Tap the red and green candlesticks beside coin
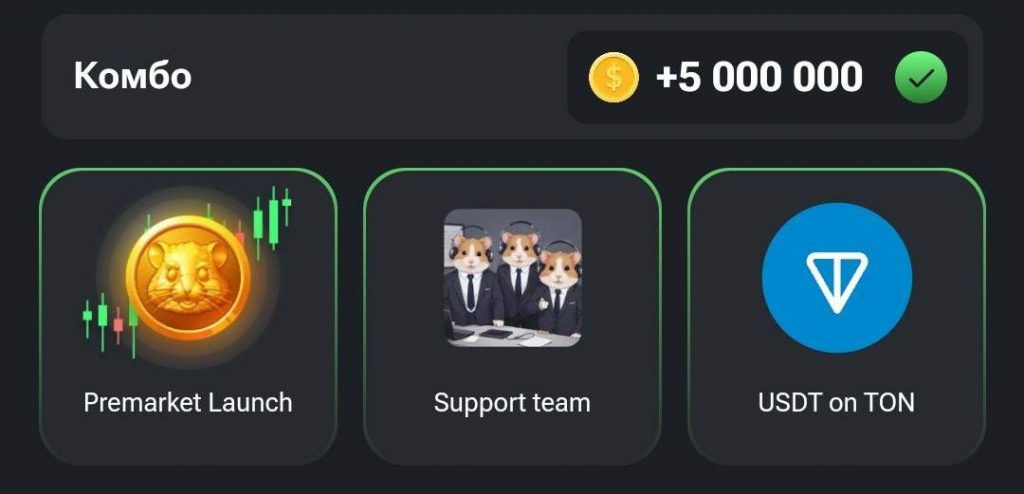This screenshot has height=494, width=1024. (110, 325)
